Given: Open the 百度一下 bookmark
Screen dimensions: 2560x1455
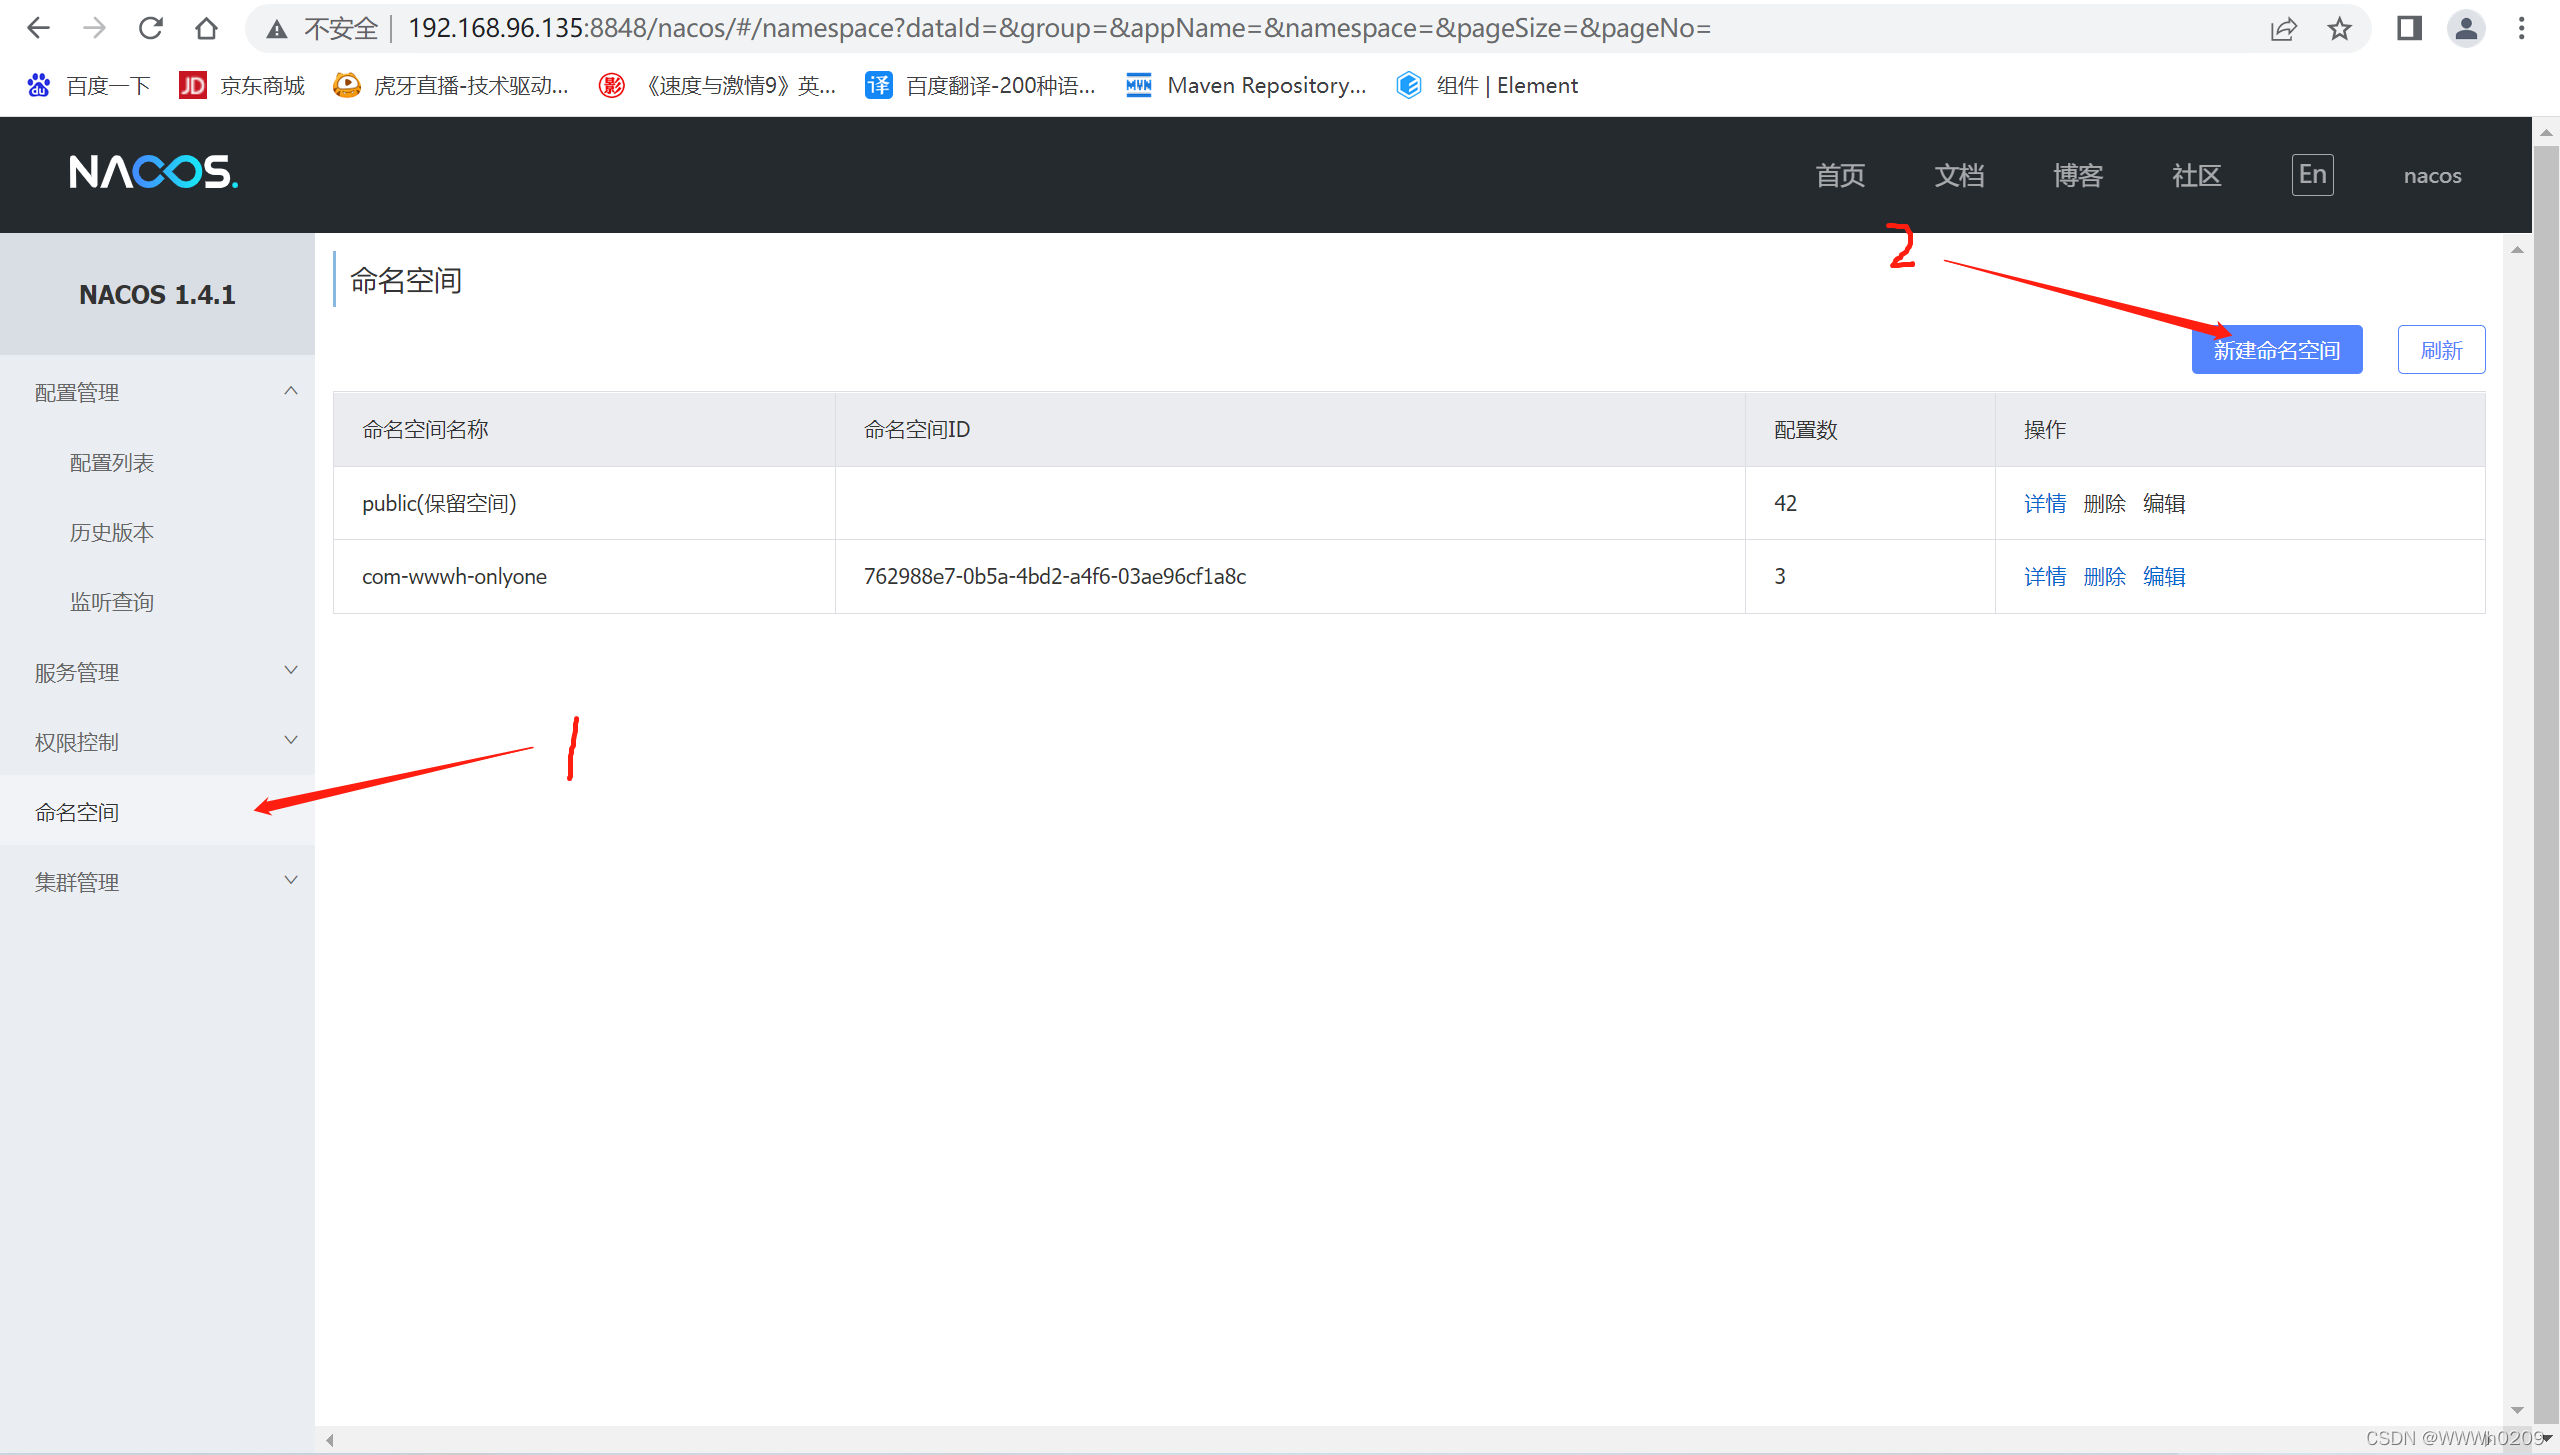Looking at the screenshot, I should 88,86.
